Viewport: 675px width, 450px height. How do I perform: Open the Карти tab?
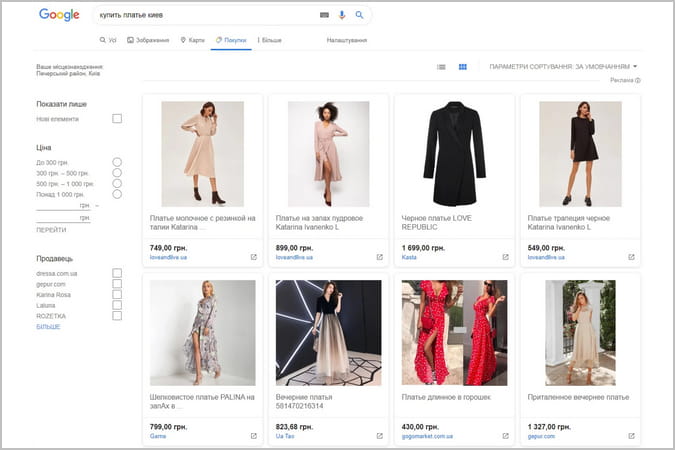pos(192,40)
